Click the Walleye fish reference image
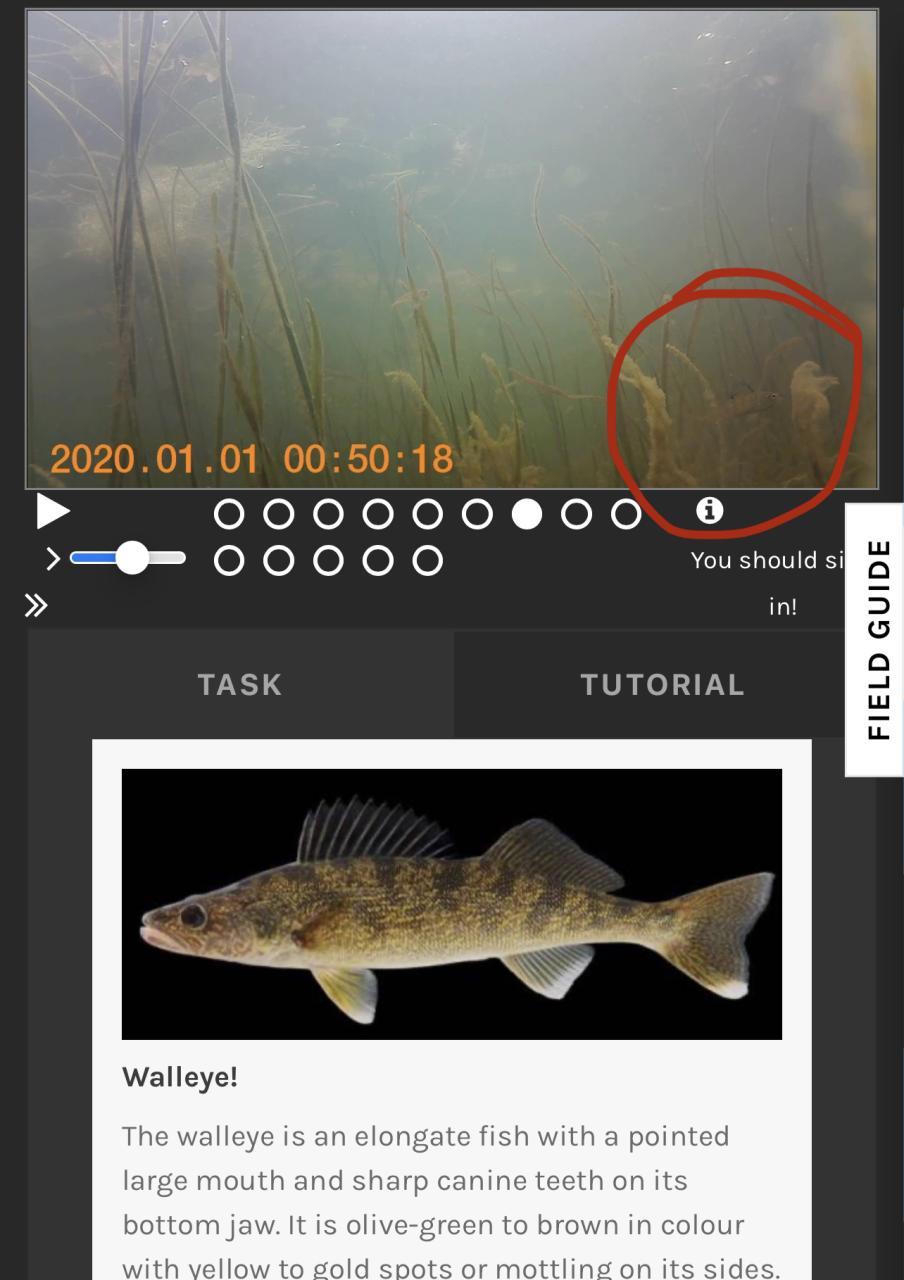Screen dimensions: 904x1280 (452, 904)
